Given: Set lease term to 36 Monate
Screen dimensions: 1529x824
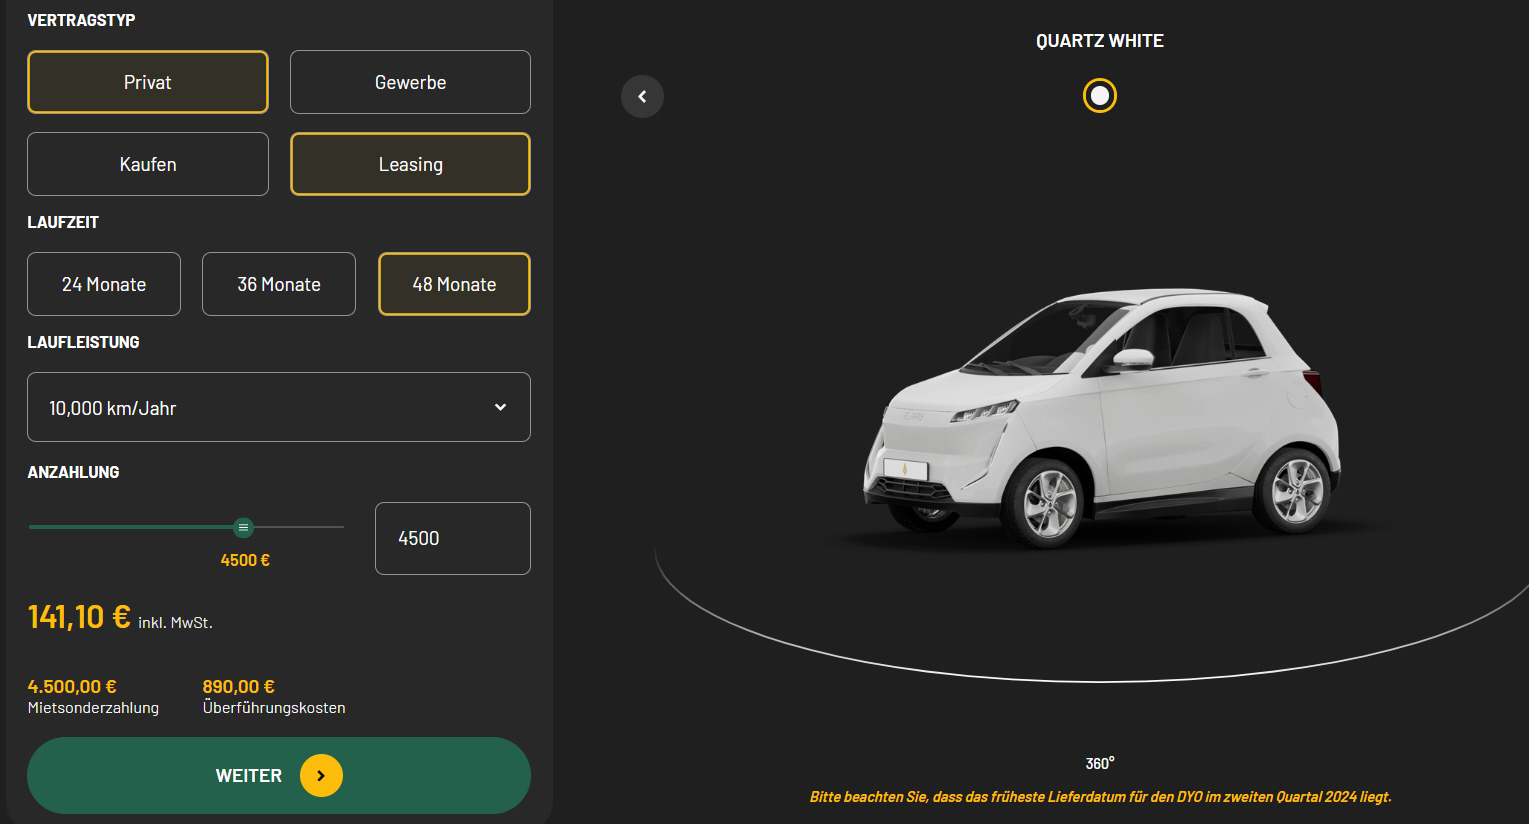Looking at the screenshot, I should (x=279, y=284).
